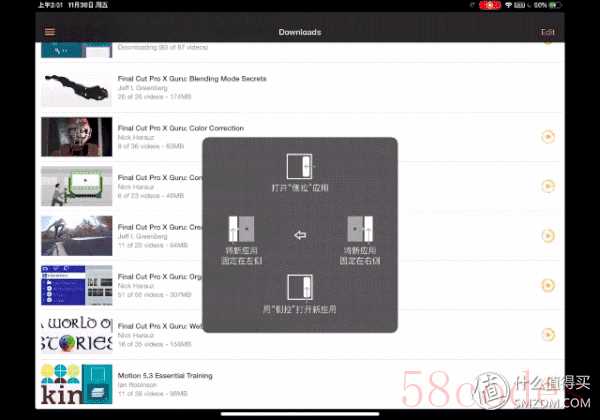The height and width of the screenshot is (420, 600).
Task: Open the Color Correction course thumbnail
Action: 77,137
